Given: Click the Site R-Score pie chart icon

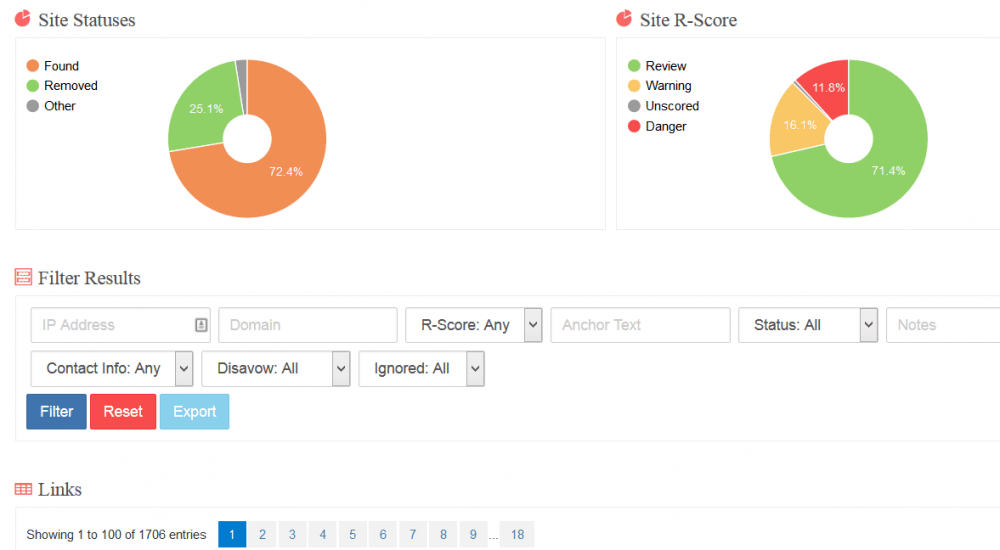Looking at the screenshot, I should 624,19.
